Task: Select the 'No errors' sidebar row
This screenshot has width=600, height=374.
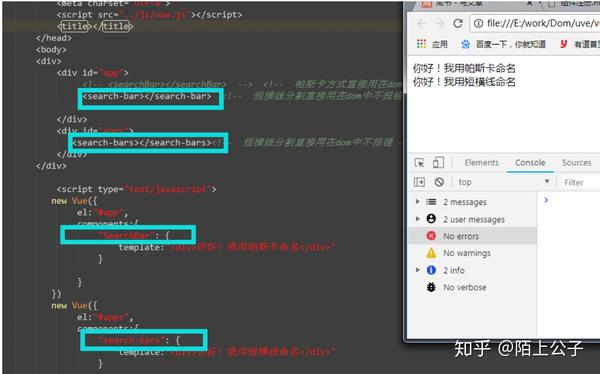Action: (x=473, y=236)
